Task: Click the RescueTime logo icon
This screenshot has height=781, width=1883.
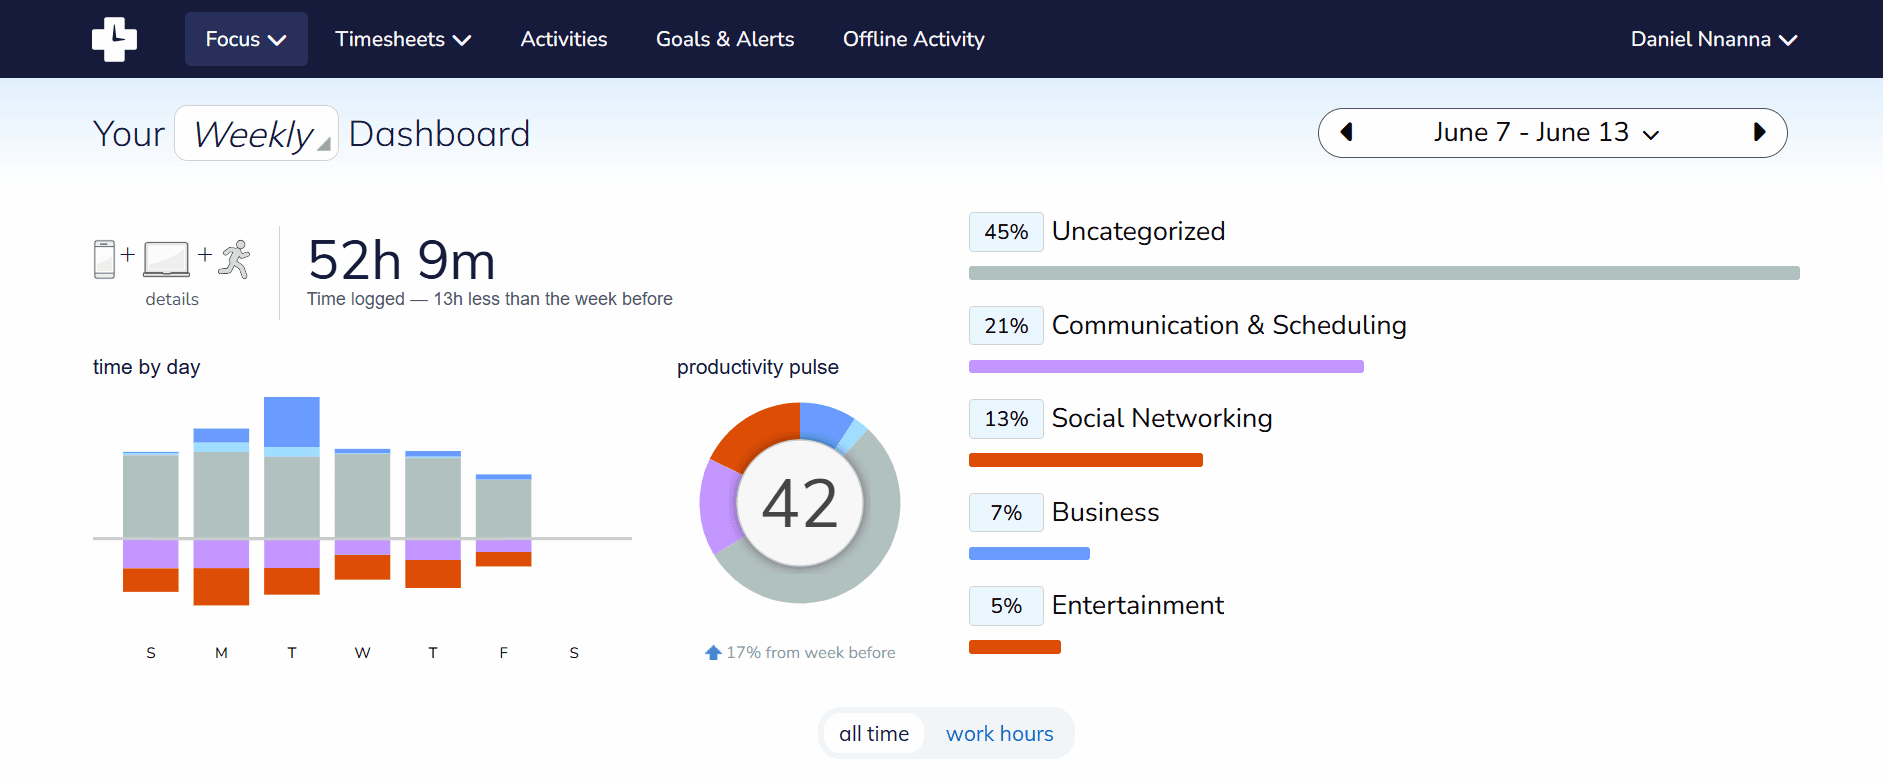Action: 115,39
